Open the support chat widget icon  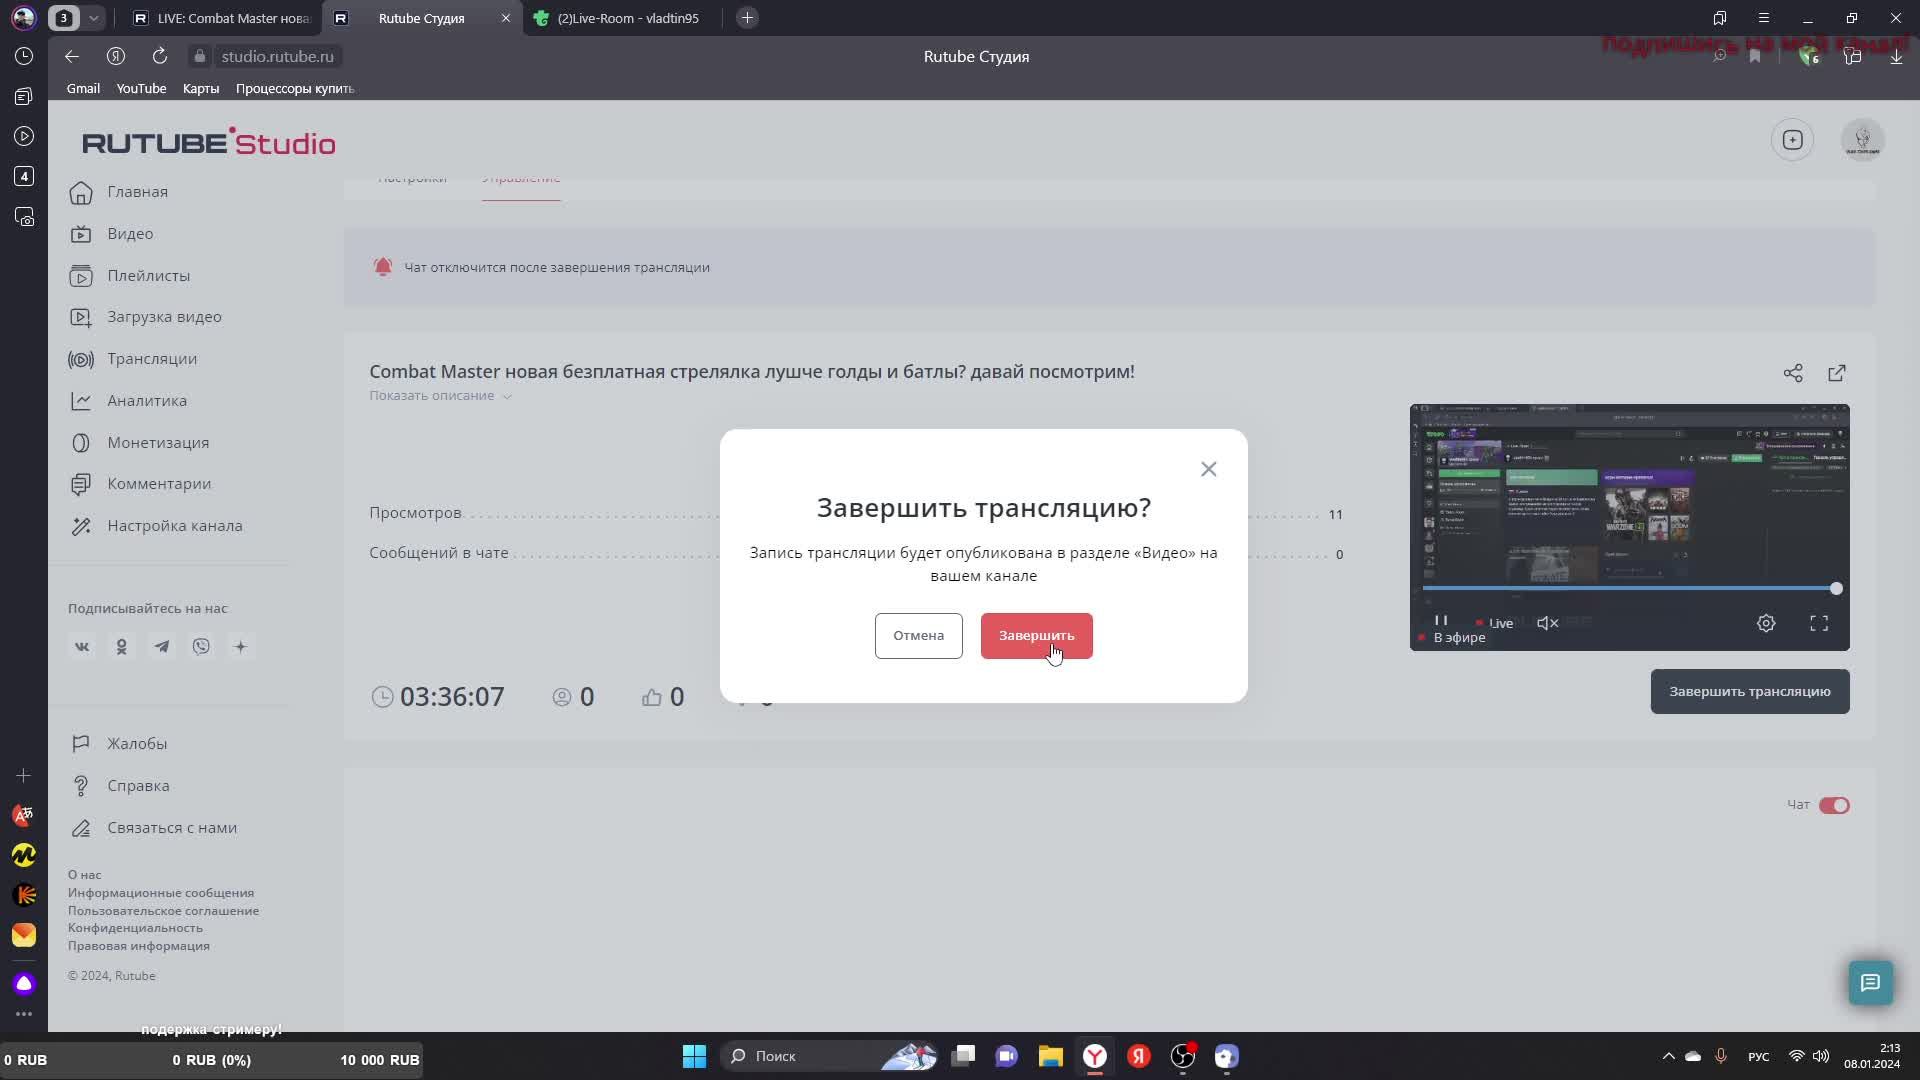click(1870, 983)
